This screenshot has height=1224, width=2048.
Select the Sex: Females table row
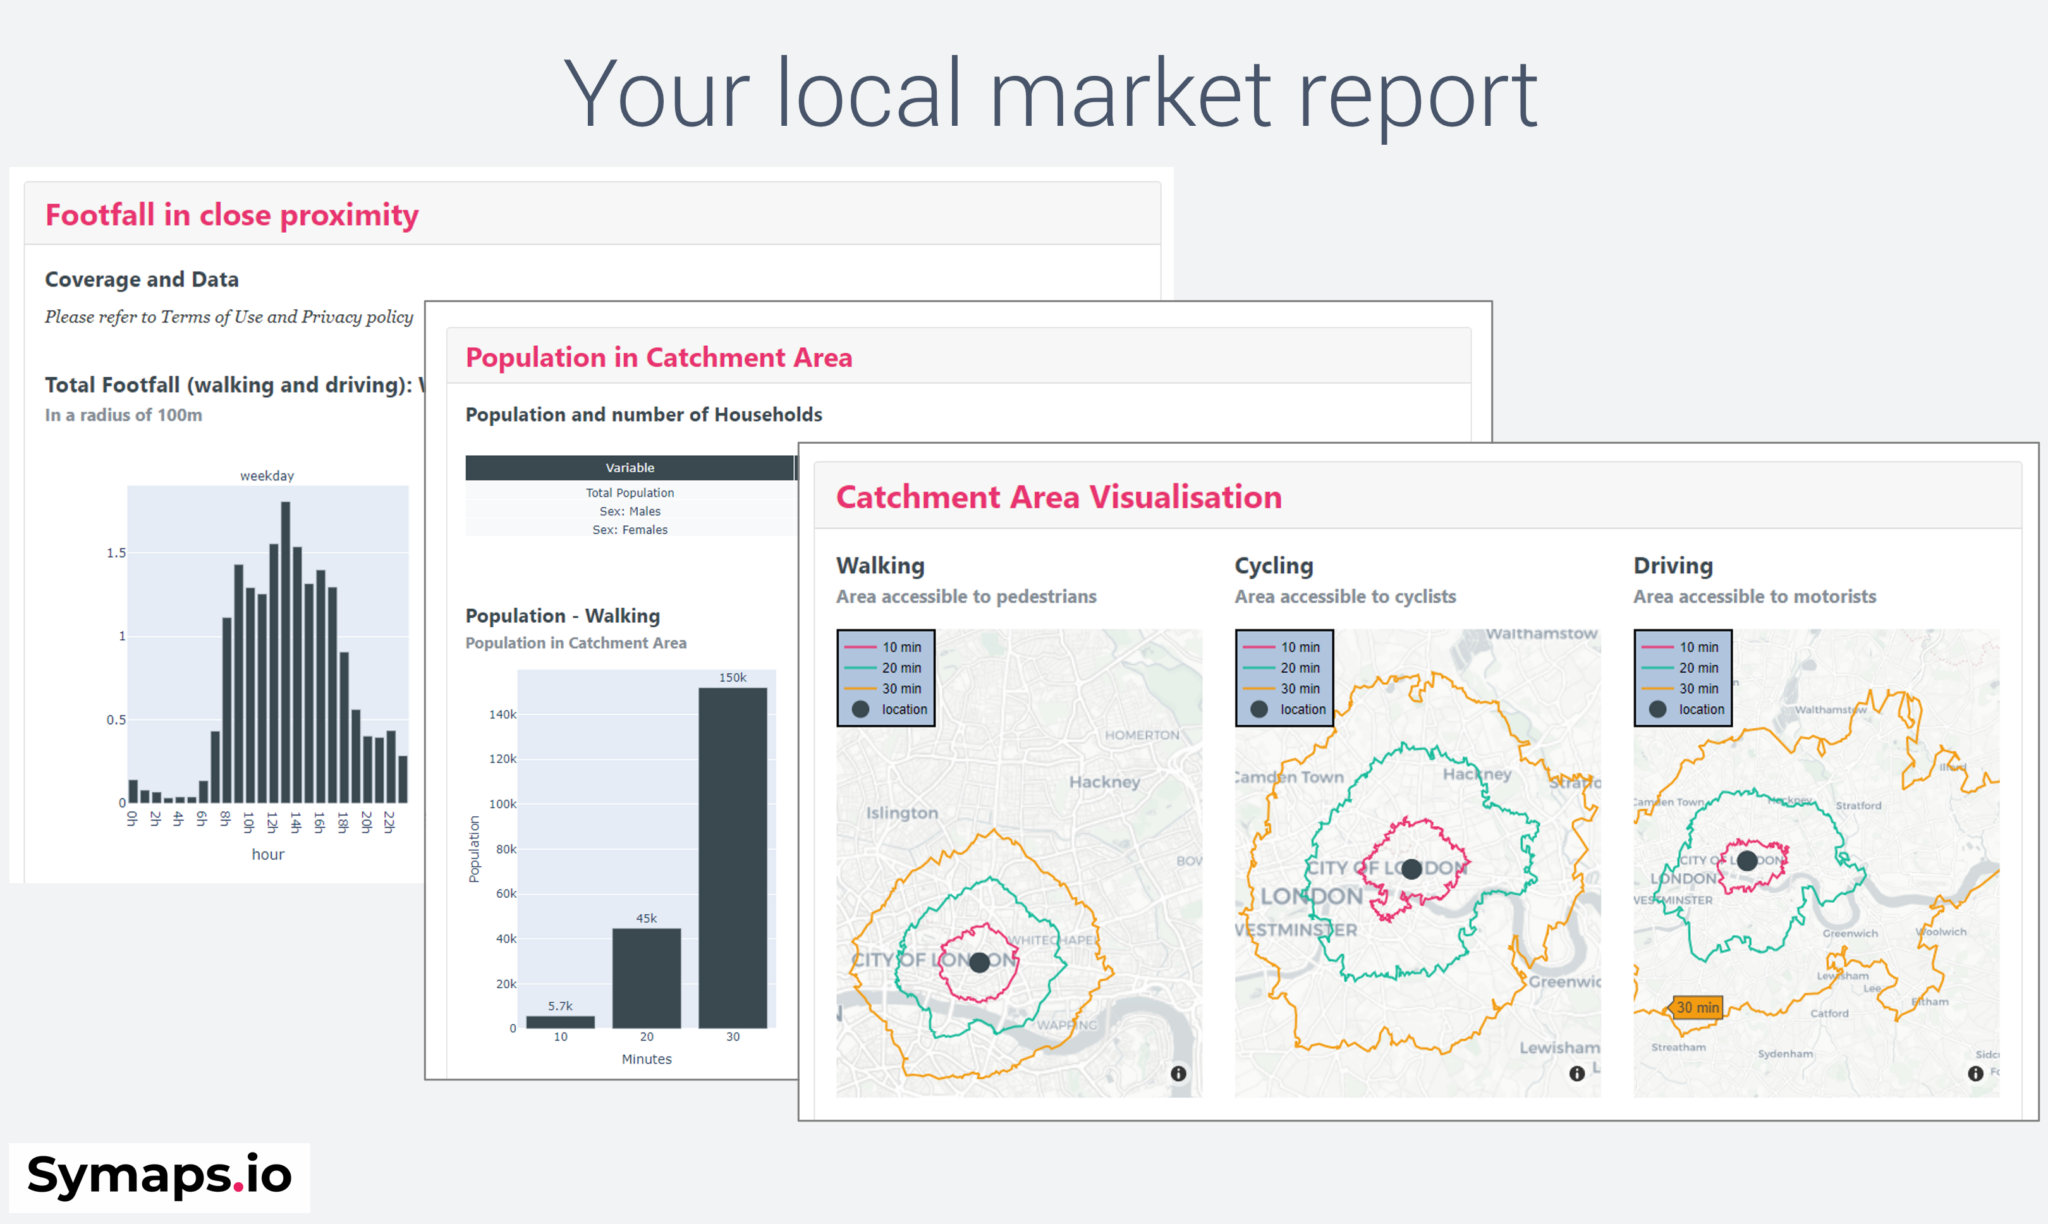pos(630,530)
